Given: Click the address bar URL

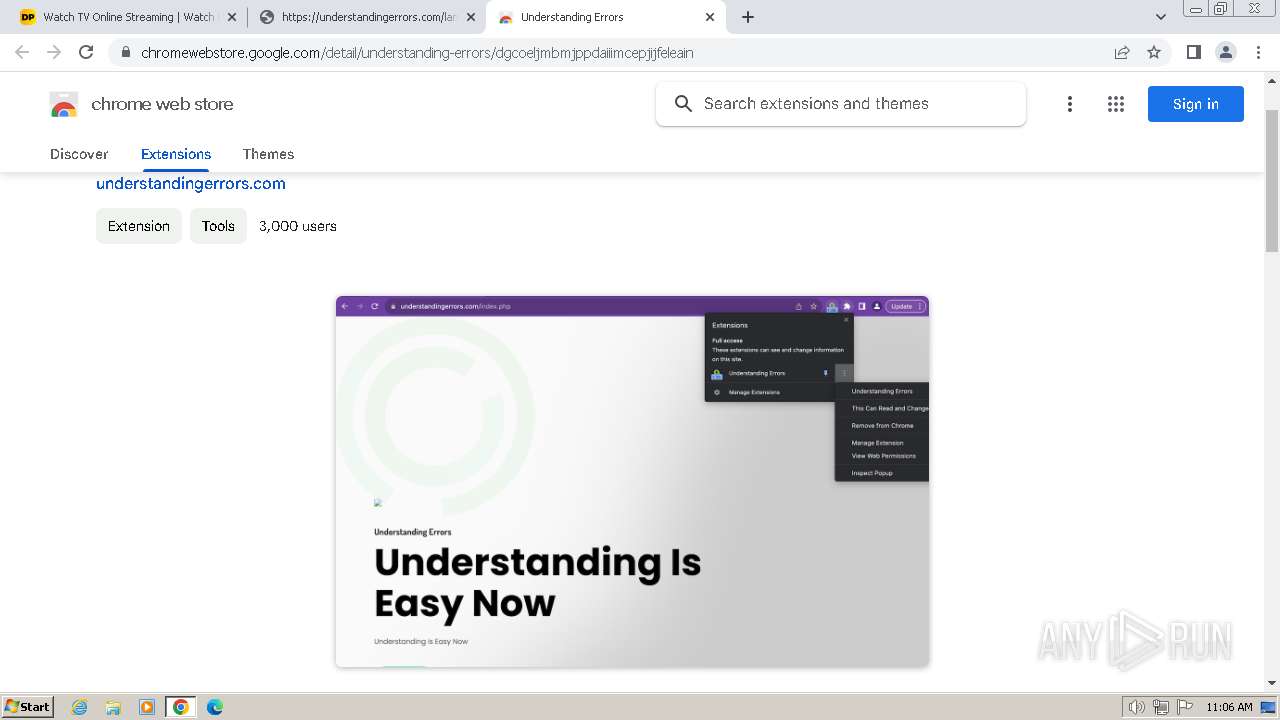Looking at the screenshot, I should tap(417, 52).
